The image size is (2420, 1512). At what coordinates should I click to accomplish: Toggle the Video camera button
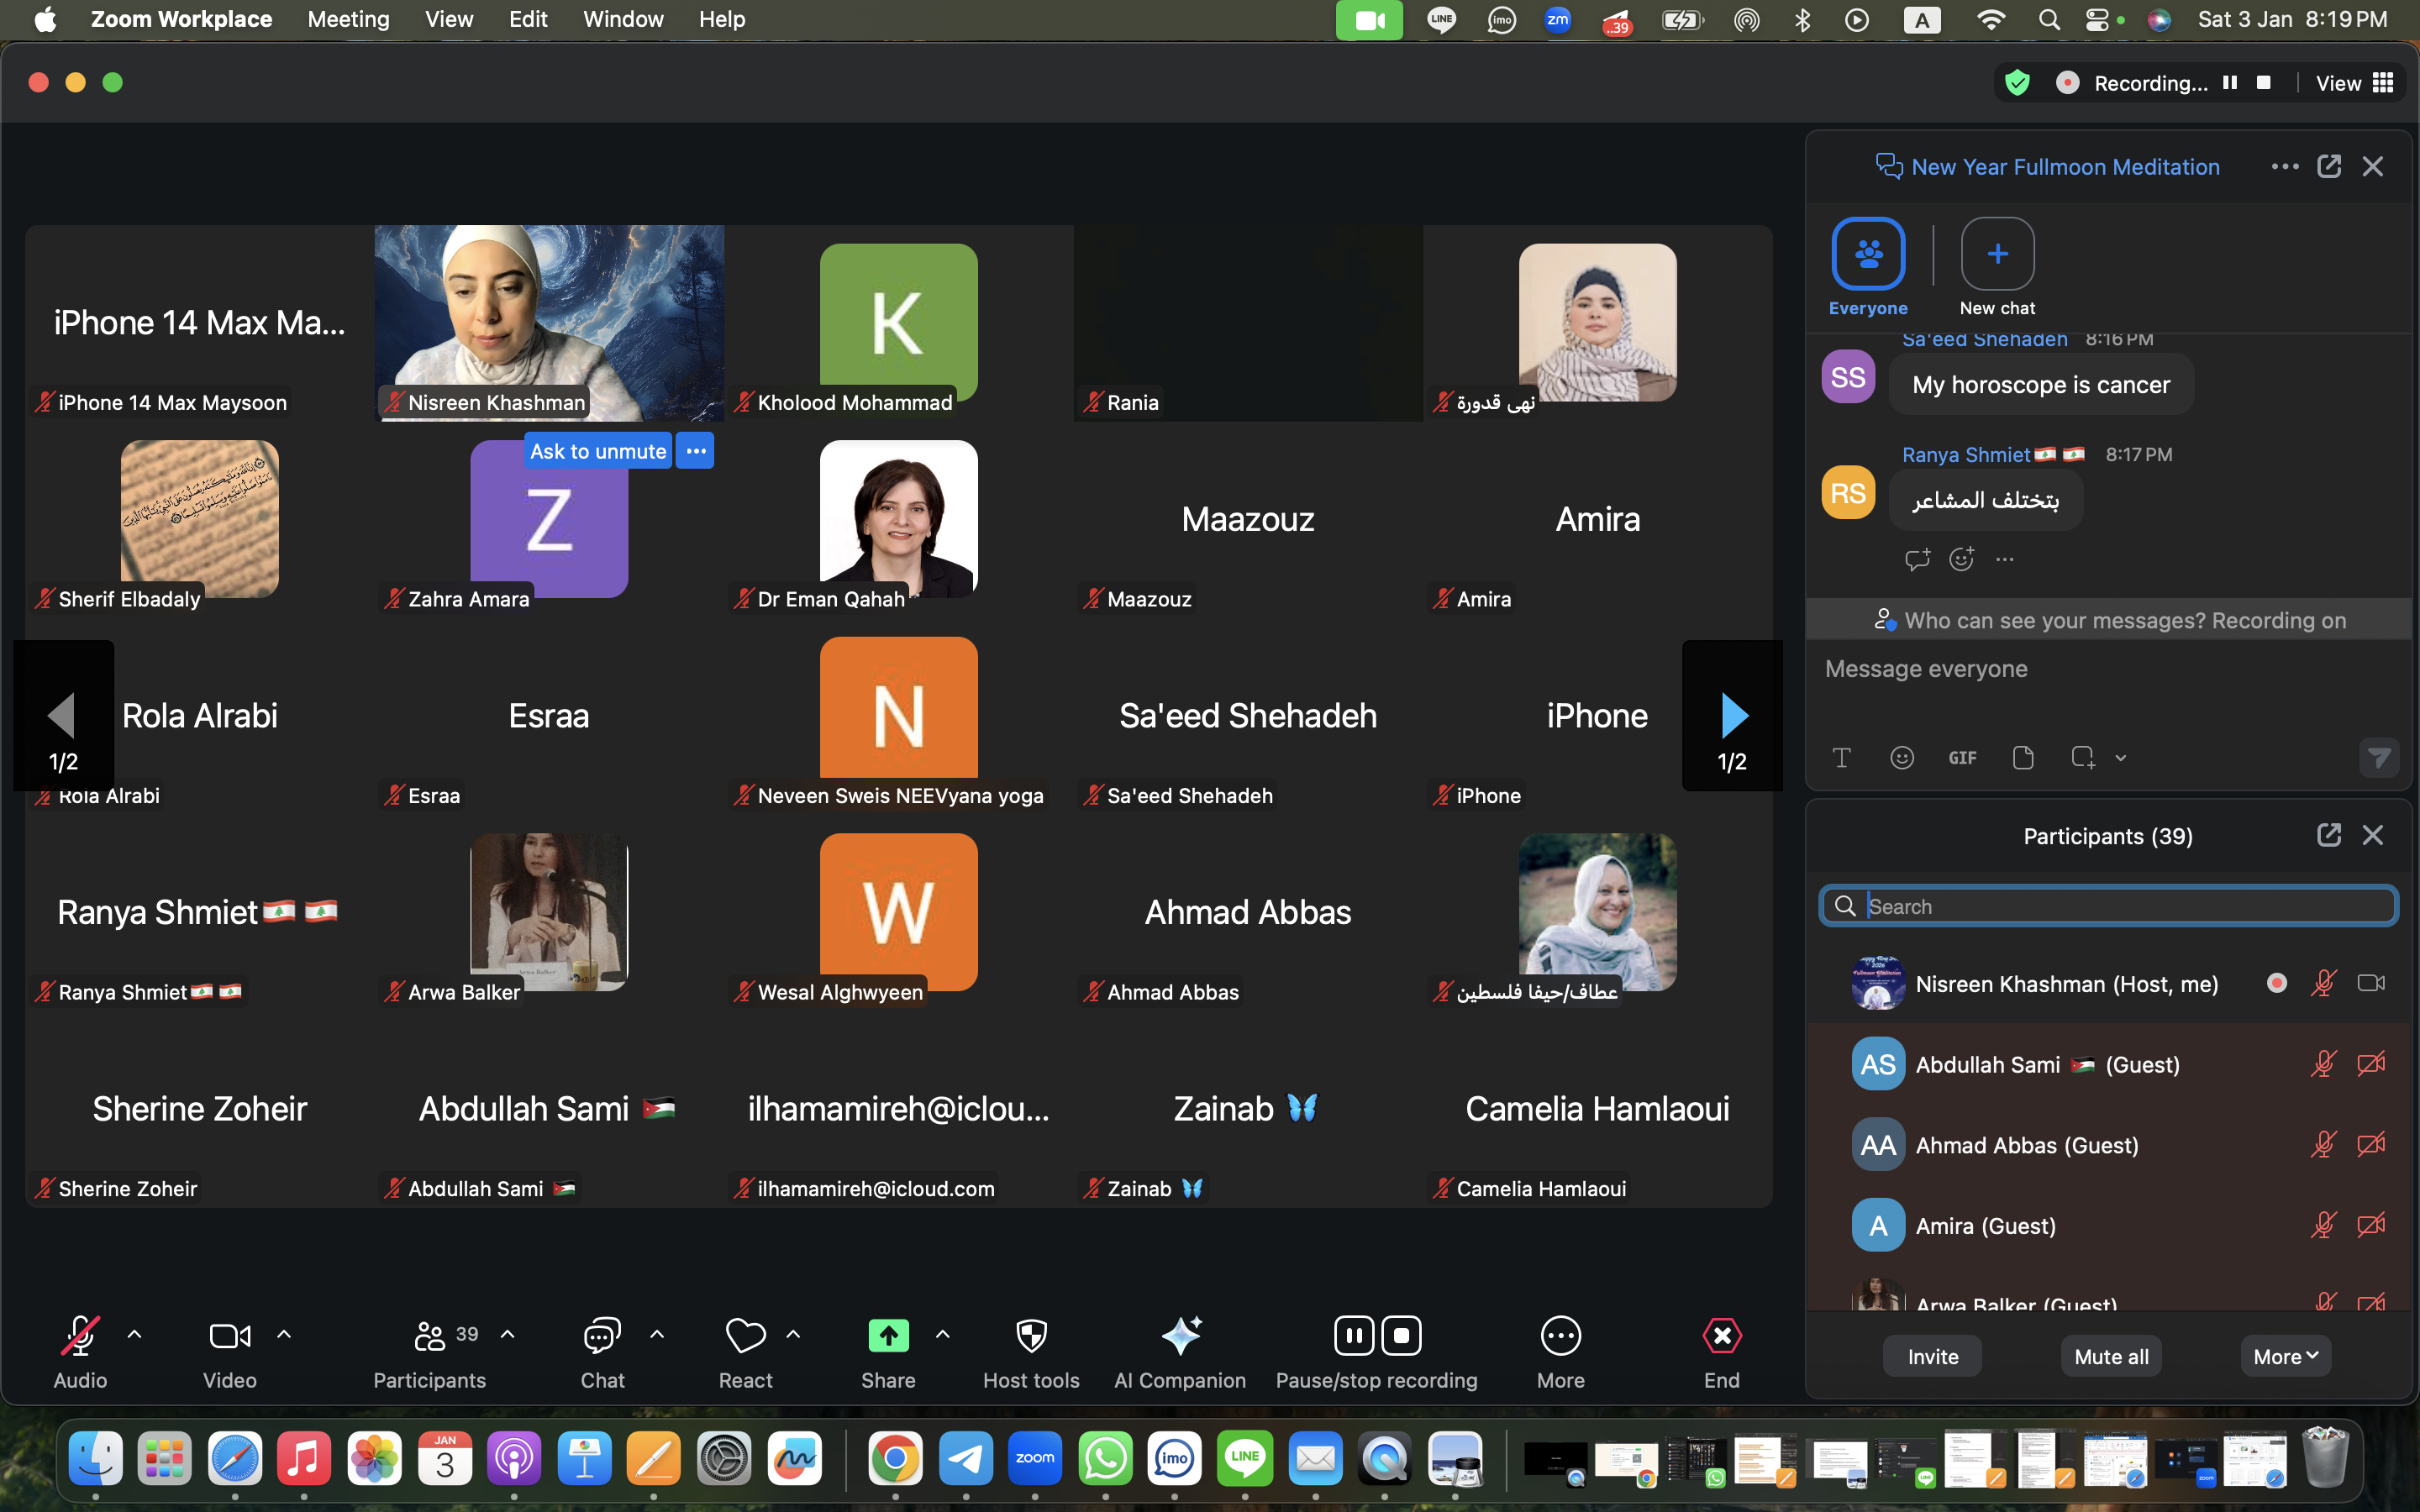click(229, 1336)
